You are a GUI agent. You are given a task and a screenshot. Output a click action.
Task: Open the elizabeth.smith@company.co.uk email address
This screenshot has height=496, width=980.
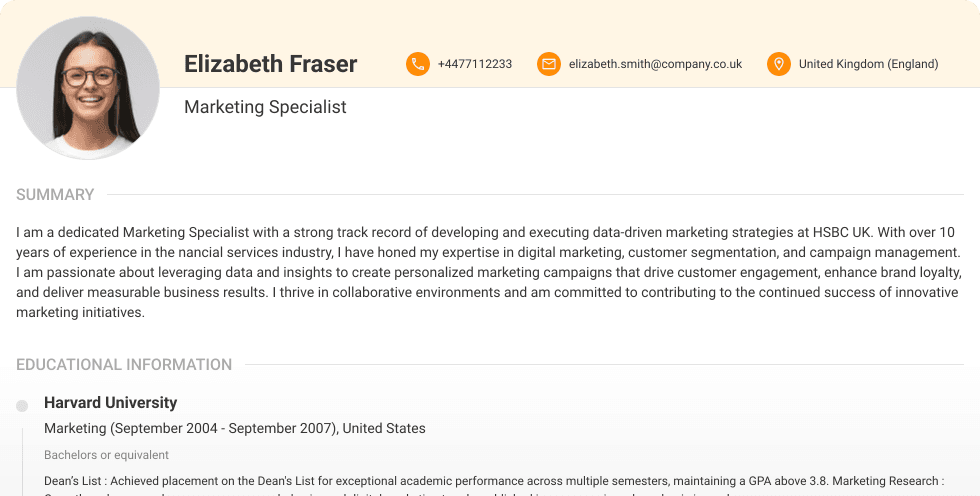coord(655,64)
